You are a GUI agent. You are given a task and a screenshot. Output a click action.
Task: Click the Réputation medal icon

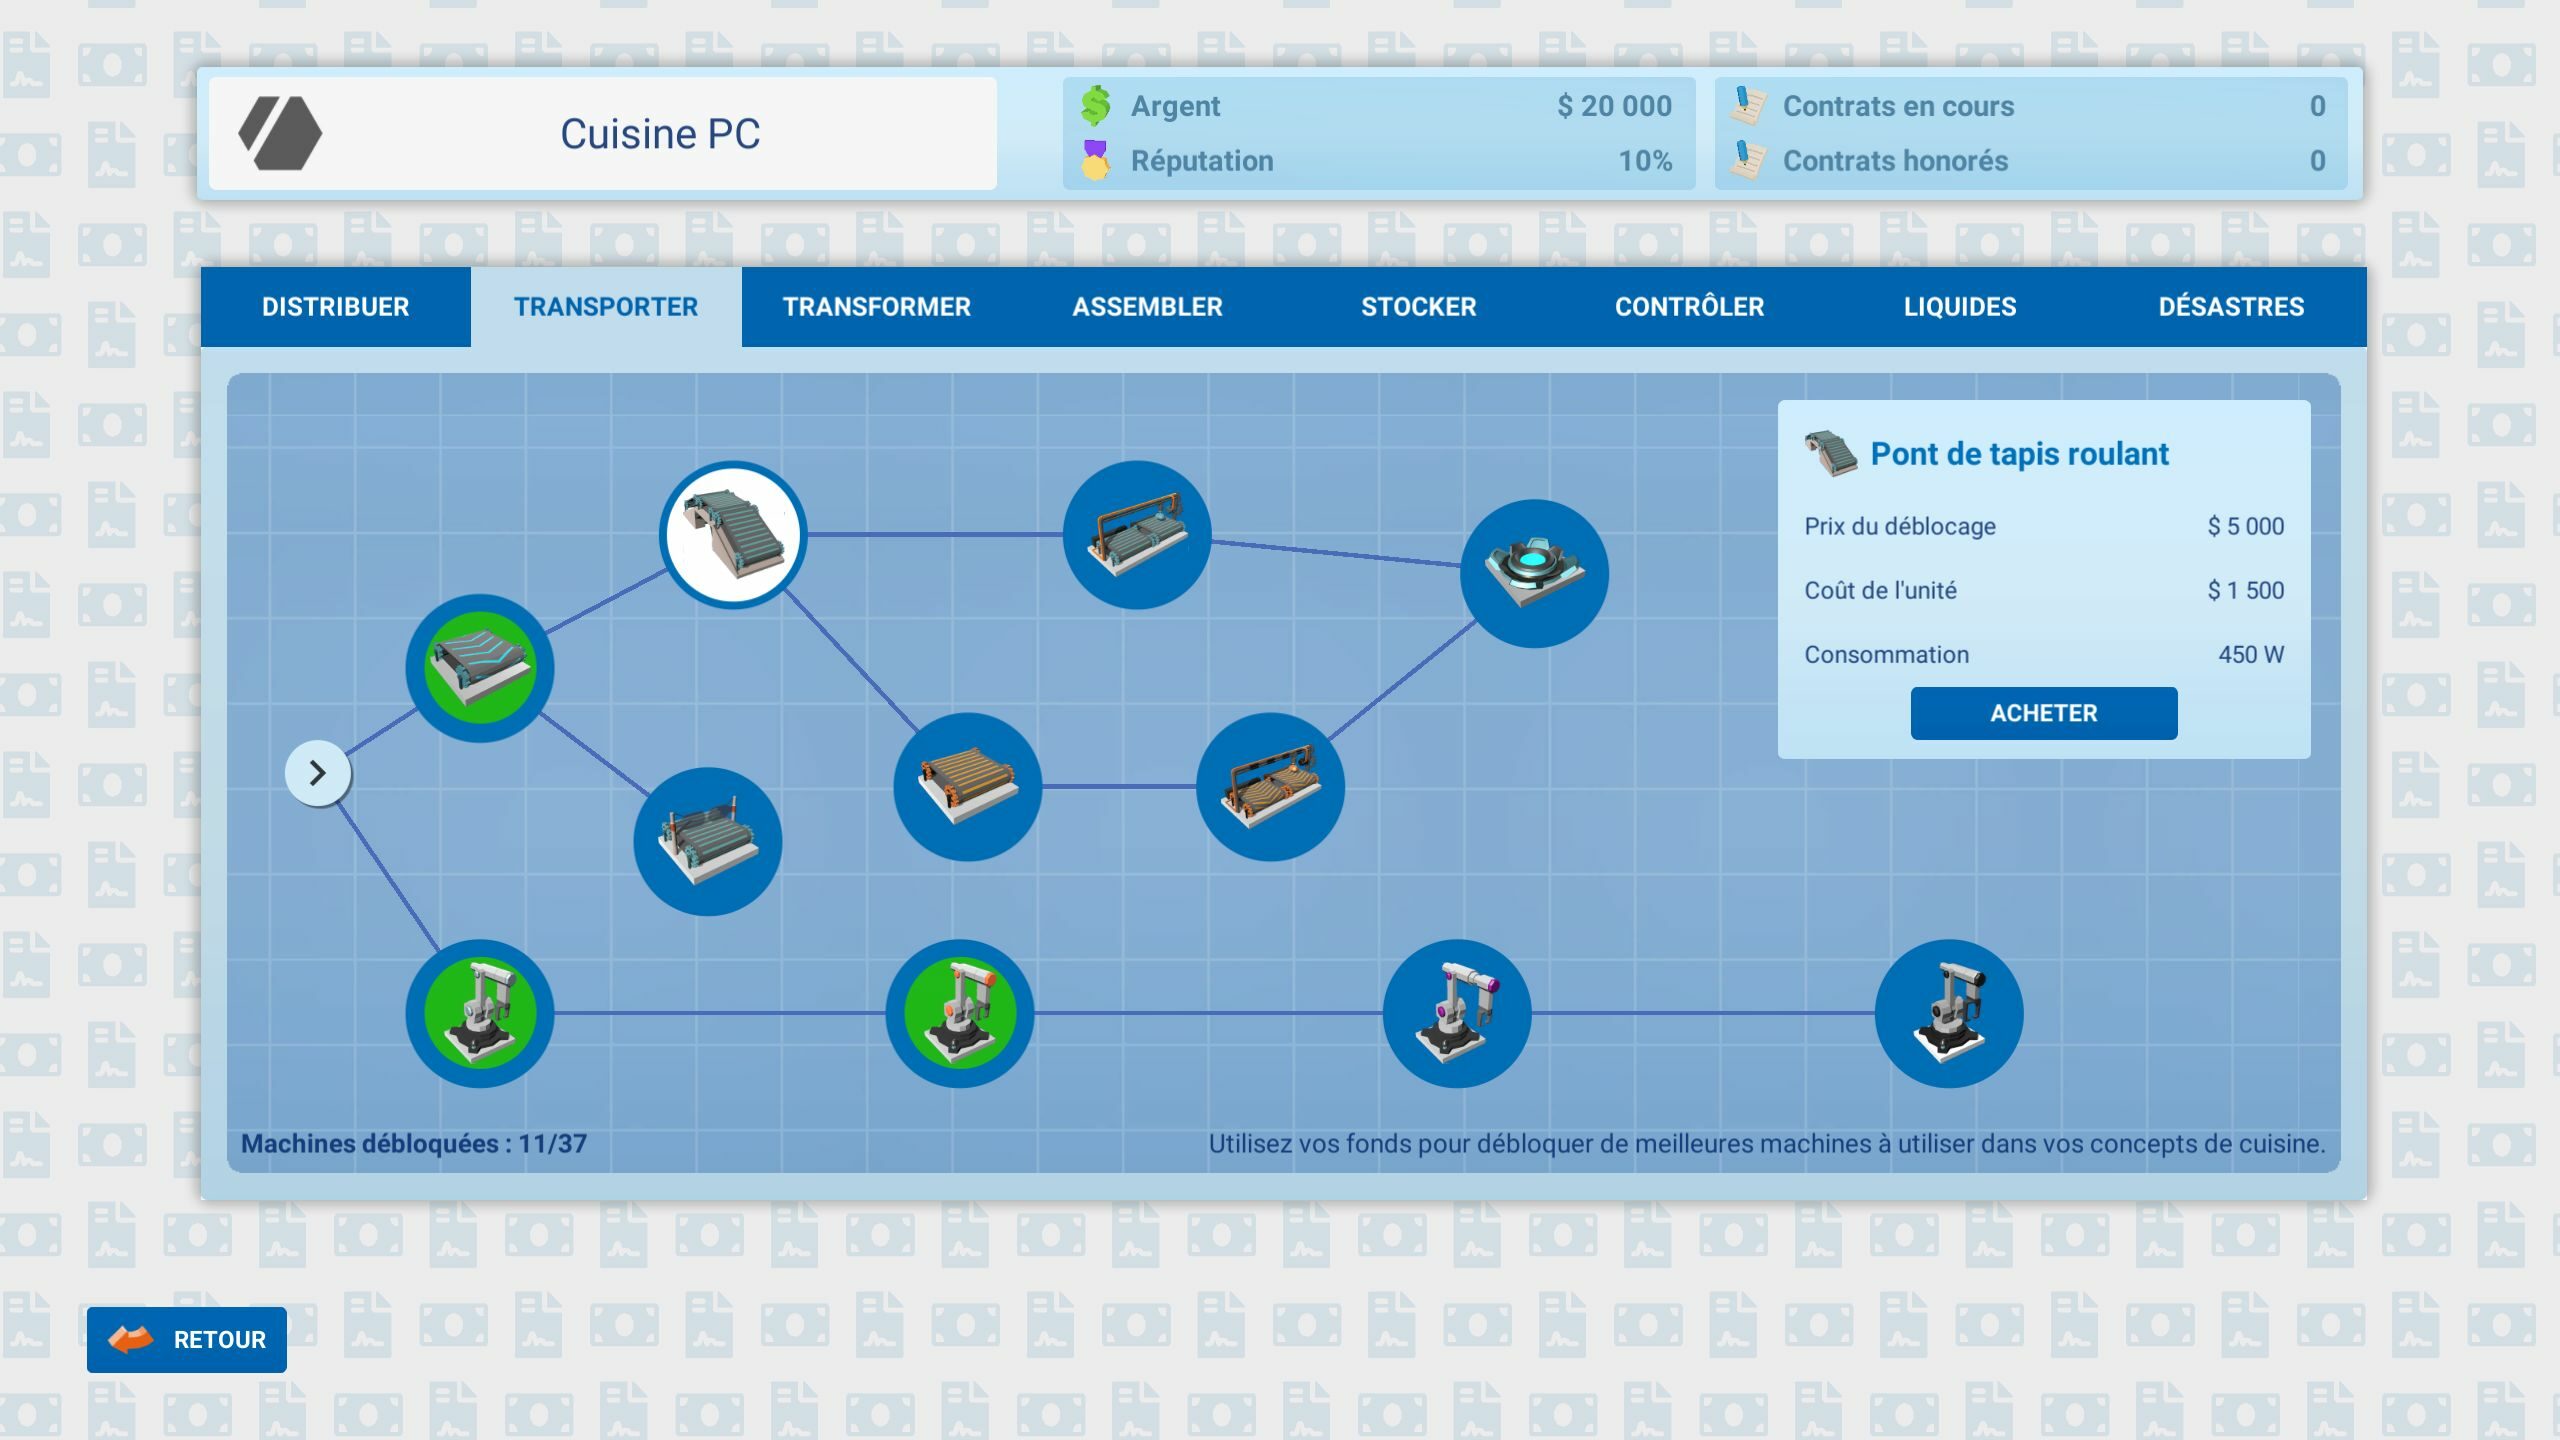click(1096, 160)
